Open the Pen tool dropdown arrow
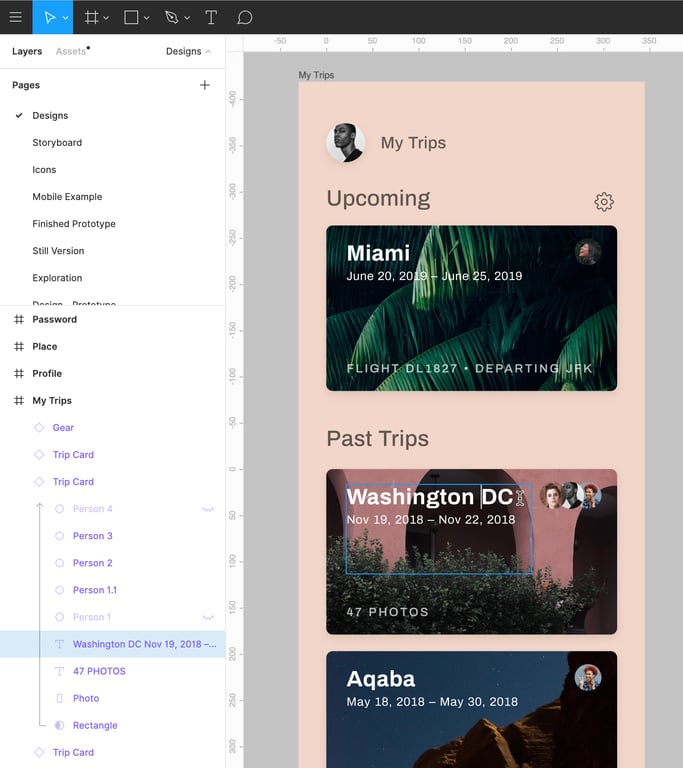Screen dimensions: 683x768 click(x=187, y=18)
